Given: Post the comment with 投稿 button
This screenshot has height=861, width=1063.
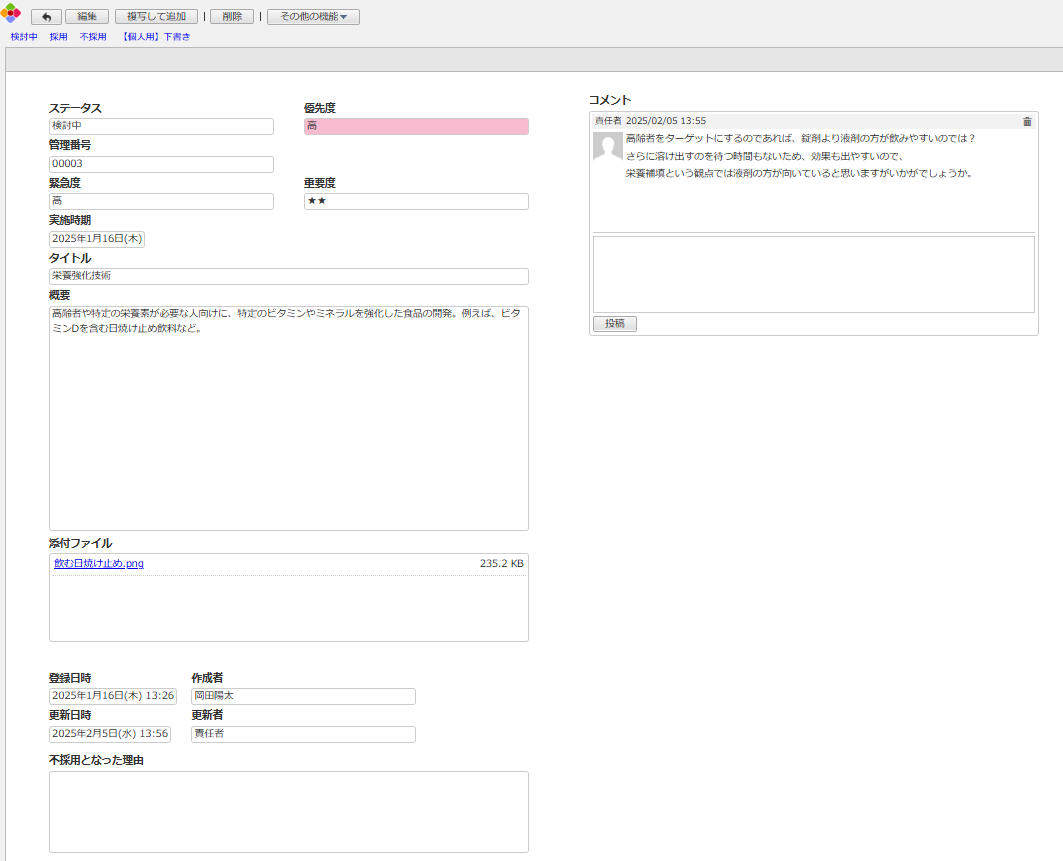Looking at the screenshot, I should point(614,324).
